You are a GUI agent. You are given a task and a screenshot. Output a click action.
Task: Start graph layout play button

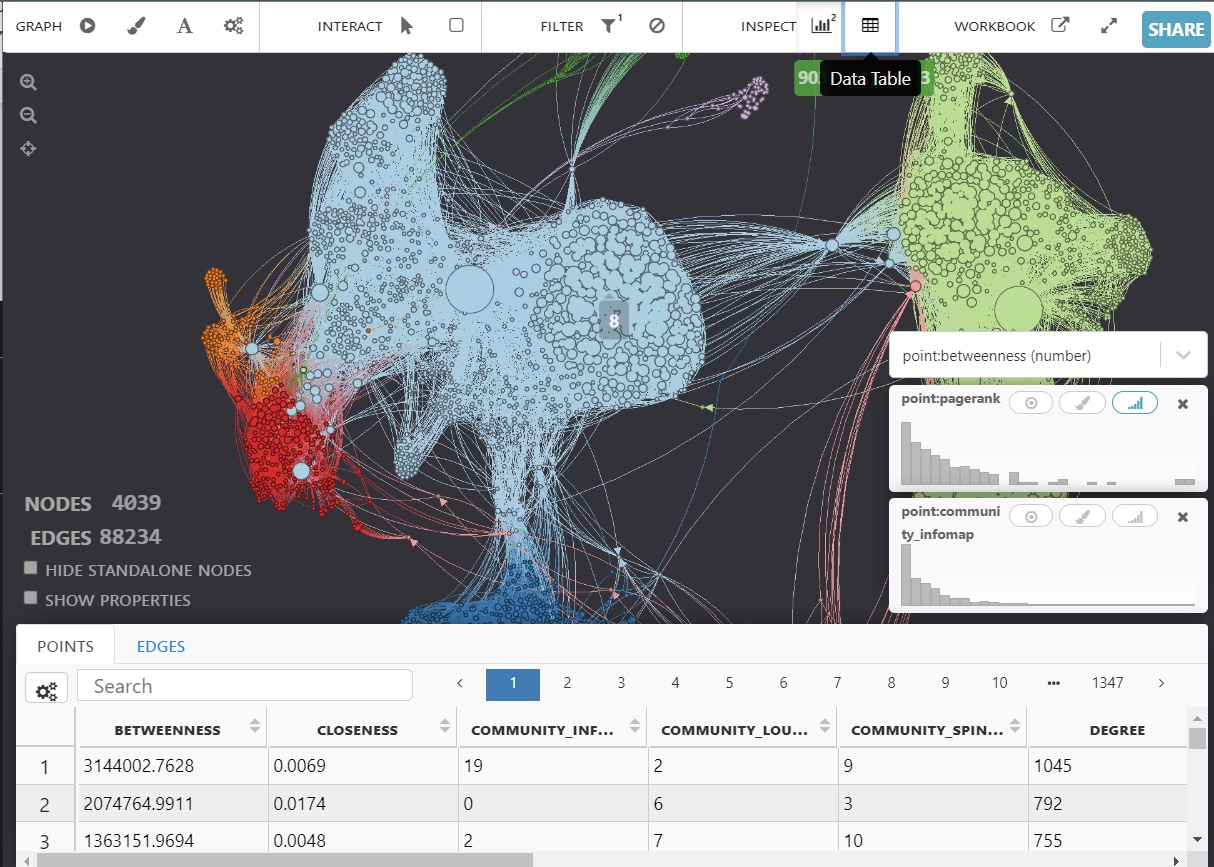coord(88,26)
